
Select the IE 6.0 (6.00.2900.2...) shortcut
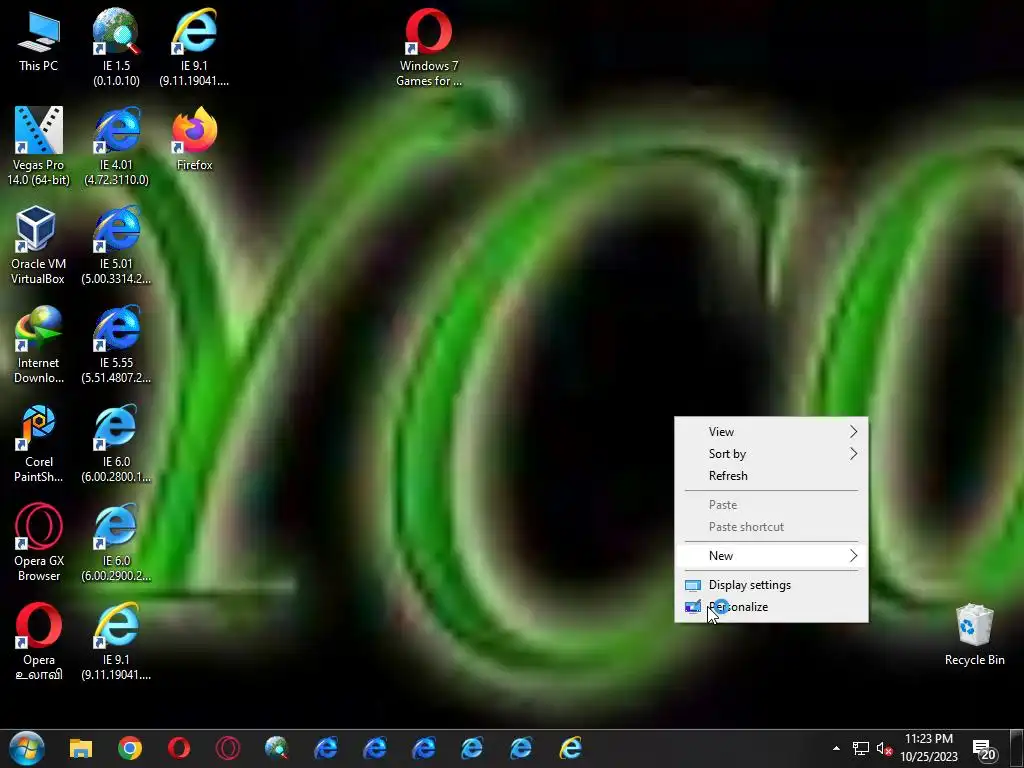coord(116,543)
